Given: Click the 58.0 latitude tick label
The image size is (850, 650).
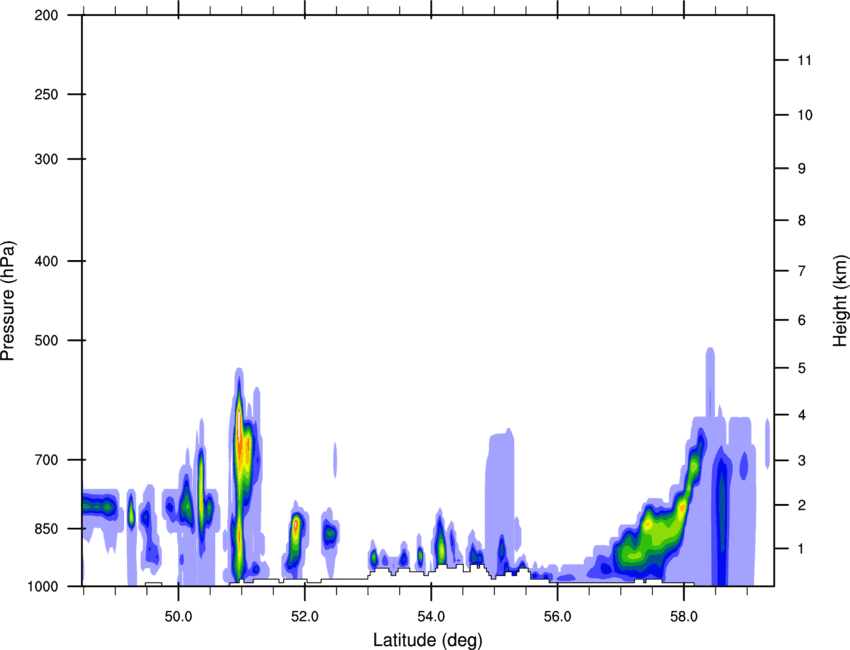Looking at the screenshot, I should 684,616.
